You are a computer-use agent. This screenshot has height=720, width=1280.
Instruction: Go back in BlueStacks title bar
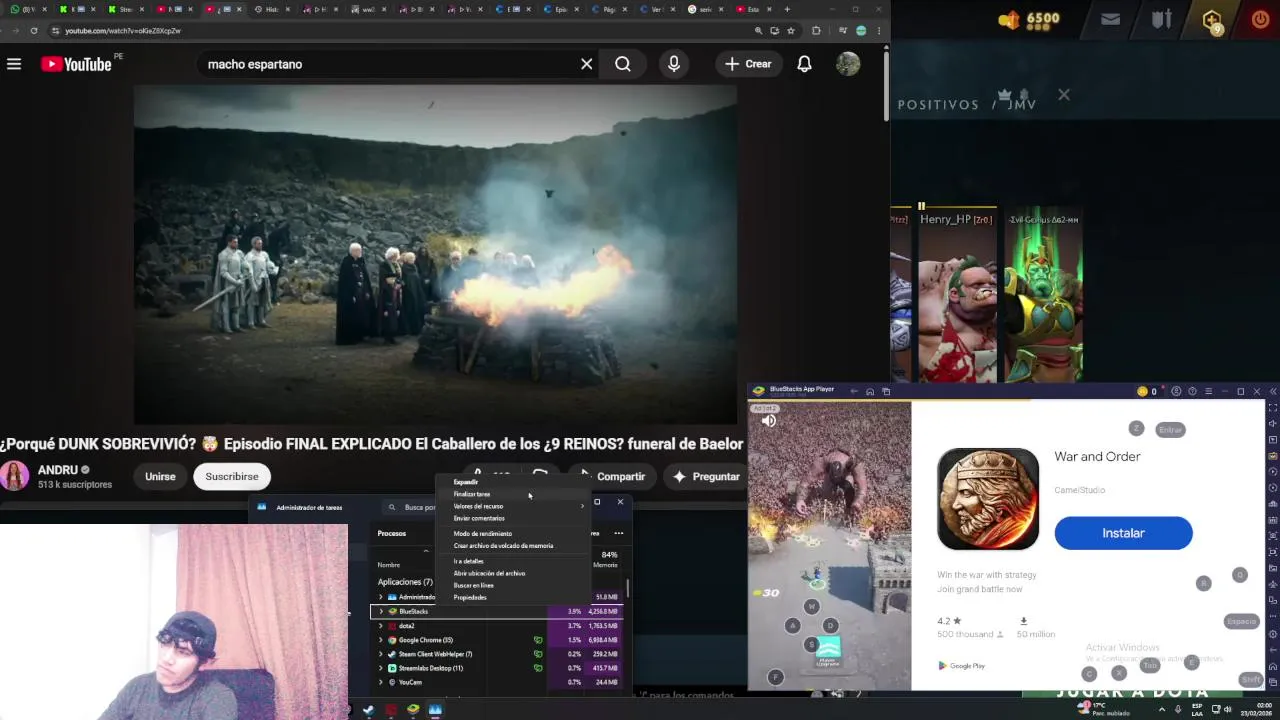pos(853,391)
